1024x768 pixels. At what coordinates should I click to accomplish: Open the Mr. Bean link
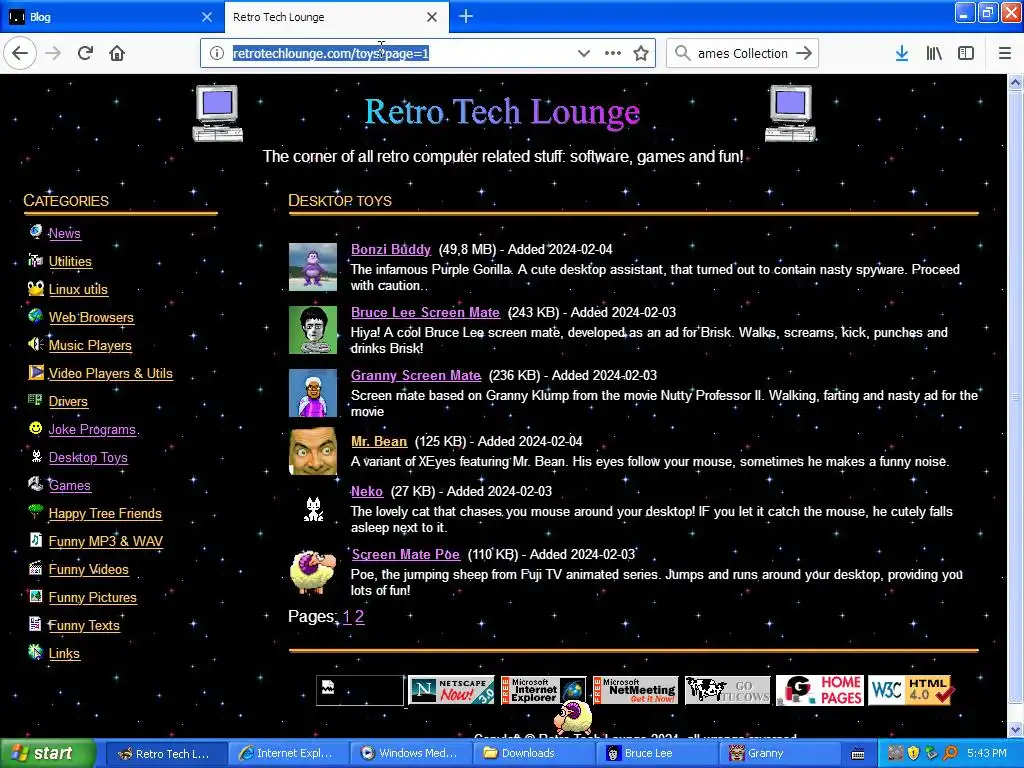(x=379, y=441)
